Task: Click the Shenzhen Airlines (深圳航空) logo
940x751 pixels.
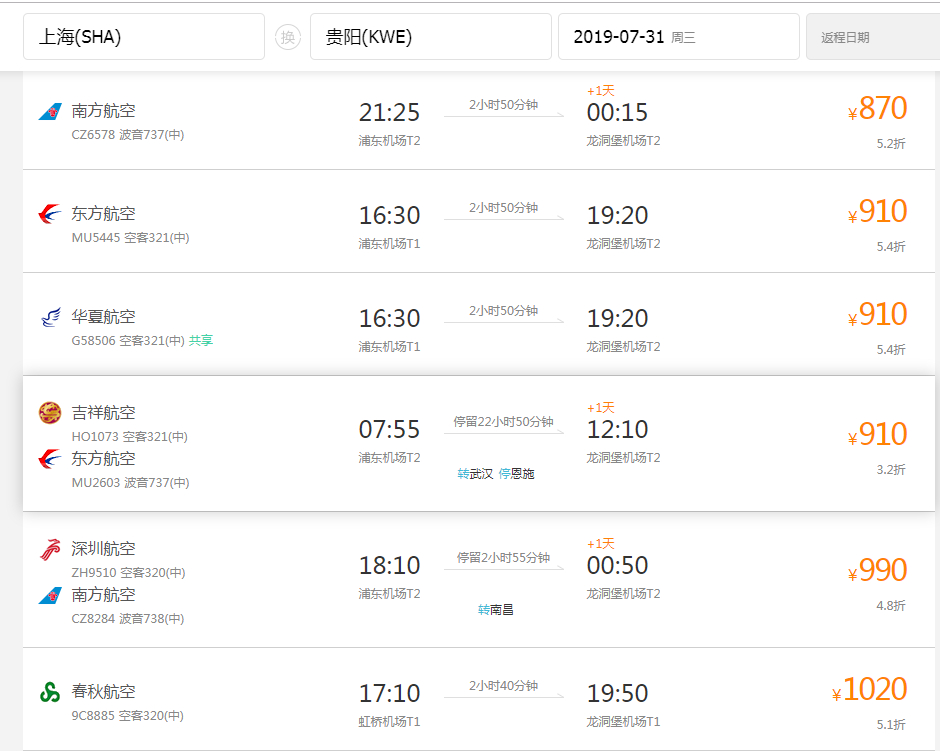Action: [50, 549]
